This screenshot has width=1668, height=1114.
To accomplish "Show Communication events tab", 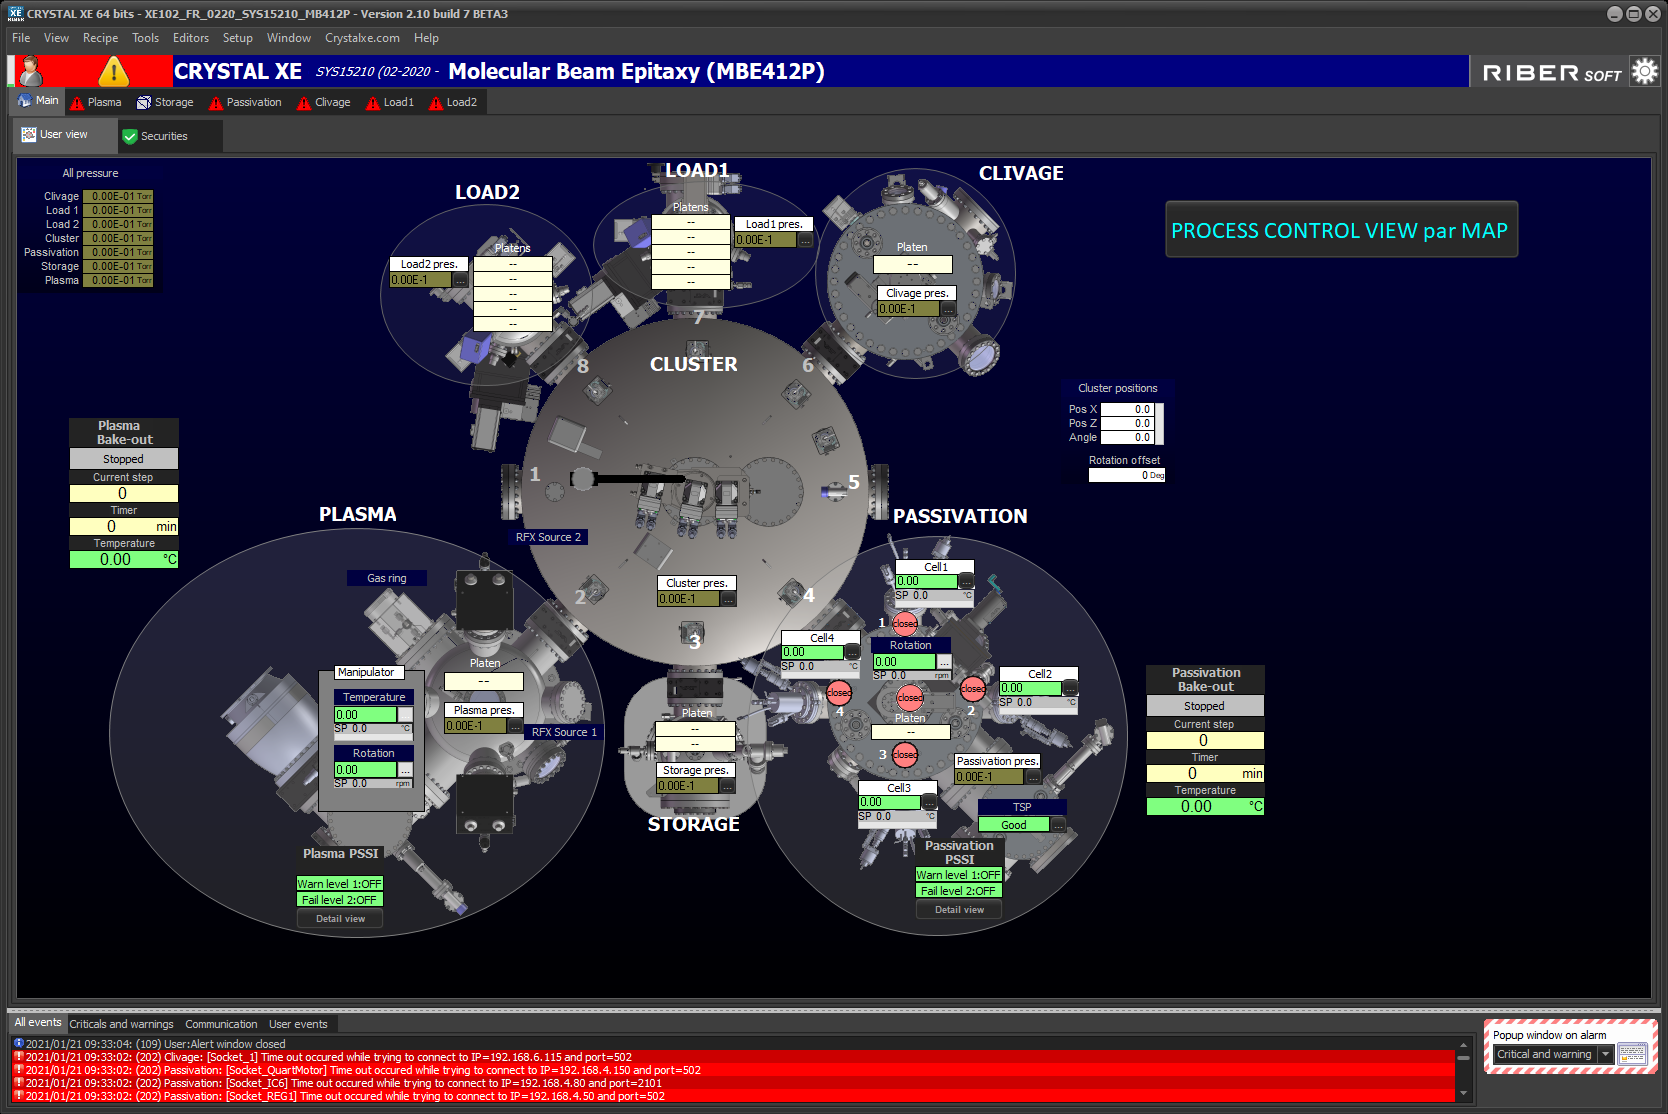I will pyautogui.click(x=221, y=1024).
